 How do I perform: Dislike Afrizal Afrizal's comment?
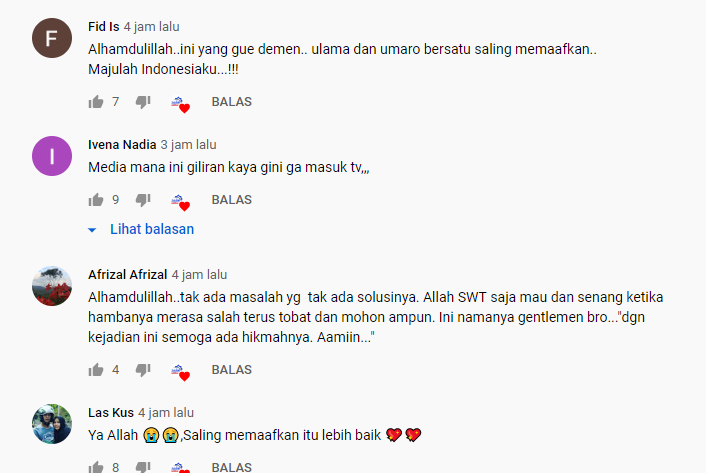point(143,370)
